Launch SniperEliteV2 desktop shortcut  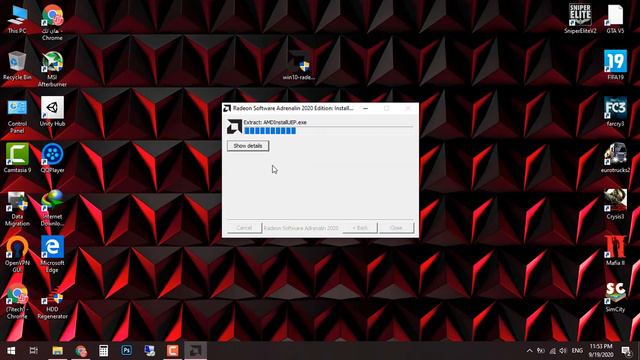[x=580, y=20]
